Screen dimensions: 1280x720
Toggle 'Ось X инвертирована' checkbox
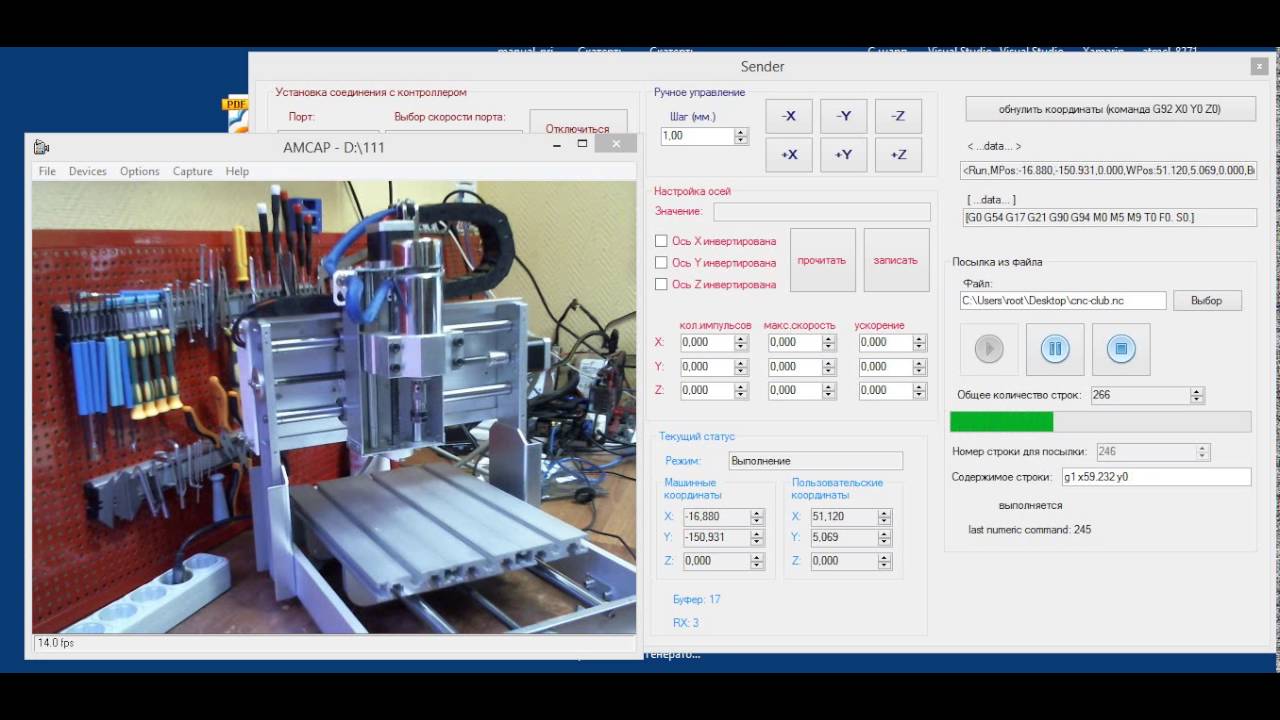click(x=661, y=241)
